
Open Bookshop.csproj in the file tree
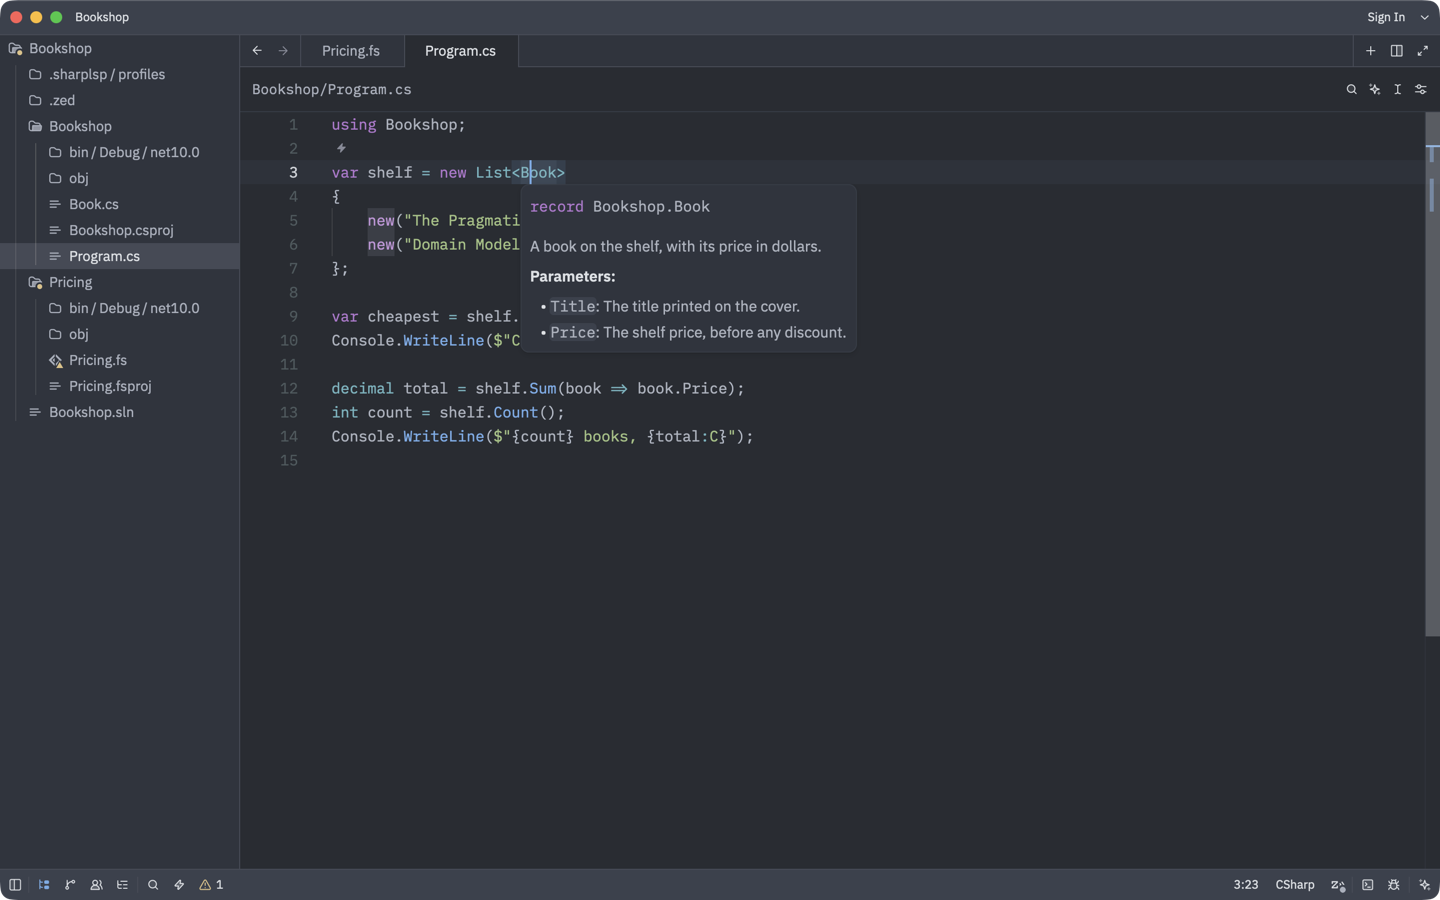[120, 230]
